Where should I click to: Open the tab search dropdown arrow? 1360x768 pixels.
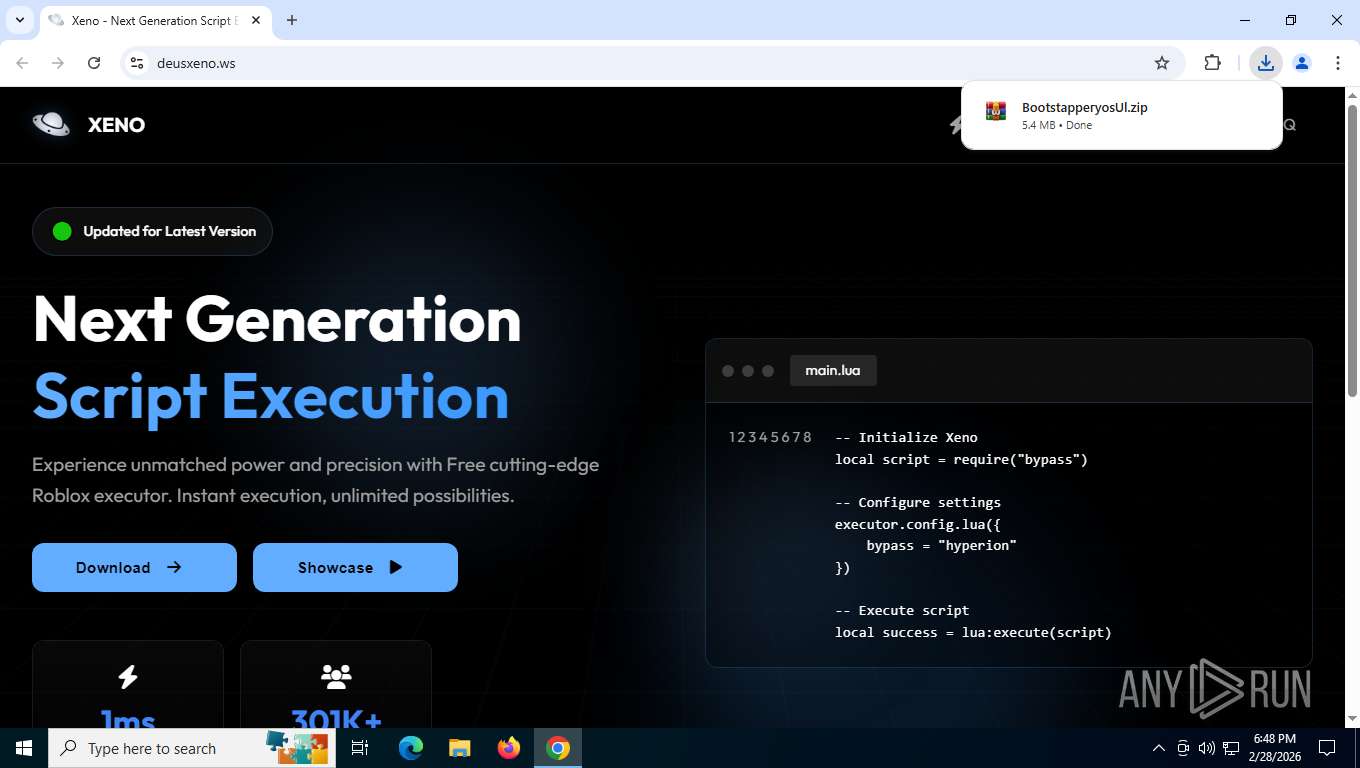19,20
